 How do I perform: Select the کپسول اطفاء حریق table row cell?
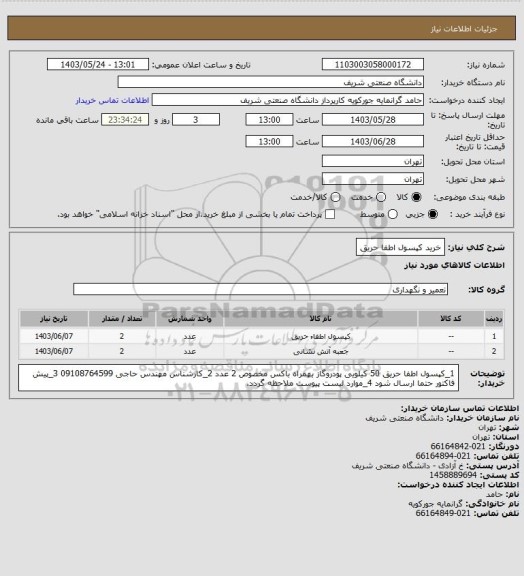[320, 336]
